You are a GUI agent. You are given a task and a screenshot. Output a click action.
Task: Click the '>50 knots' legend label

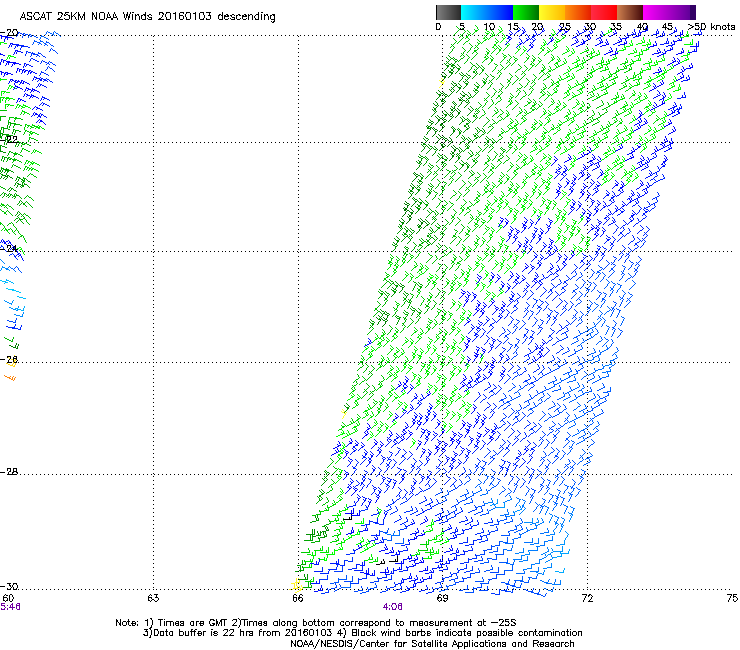pyautogui.click(x=711, y=27)
